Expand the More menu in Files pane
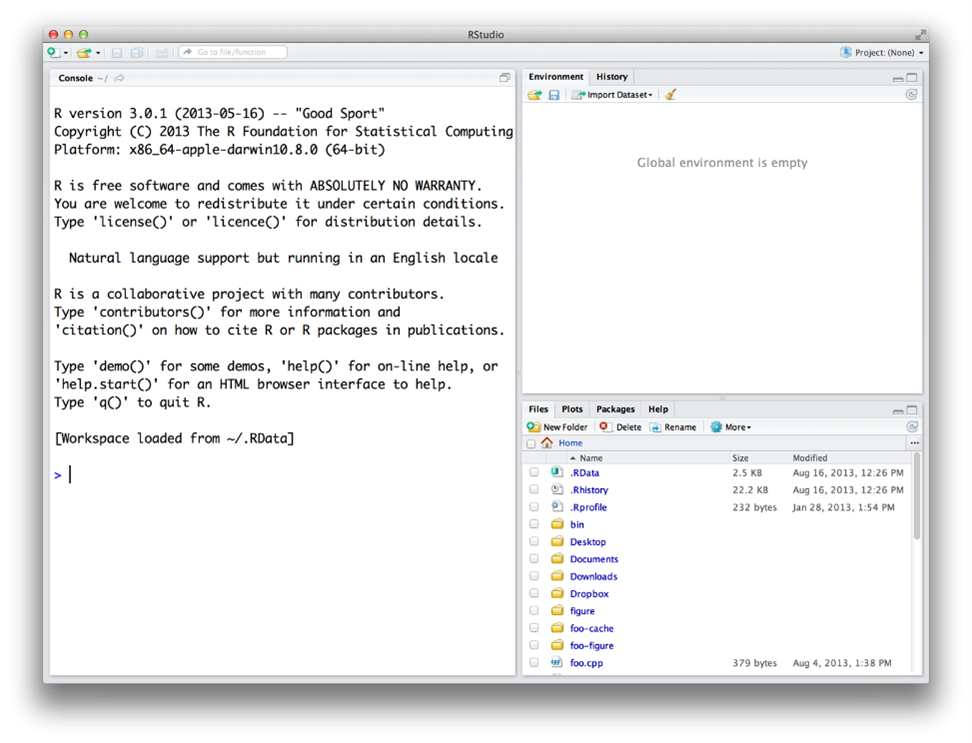The height and width of the screenshot is (743, 972). (731, 427)
